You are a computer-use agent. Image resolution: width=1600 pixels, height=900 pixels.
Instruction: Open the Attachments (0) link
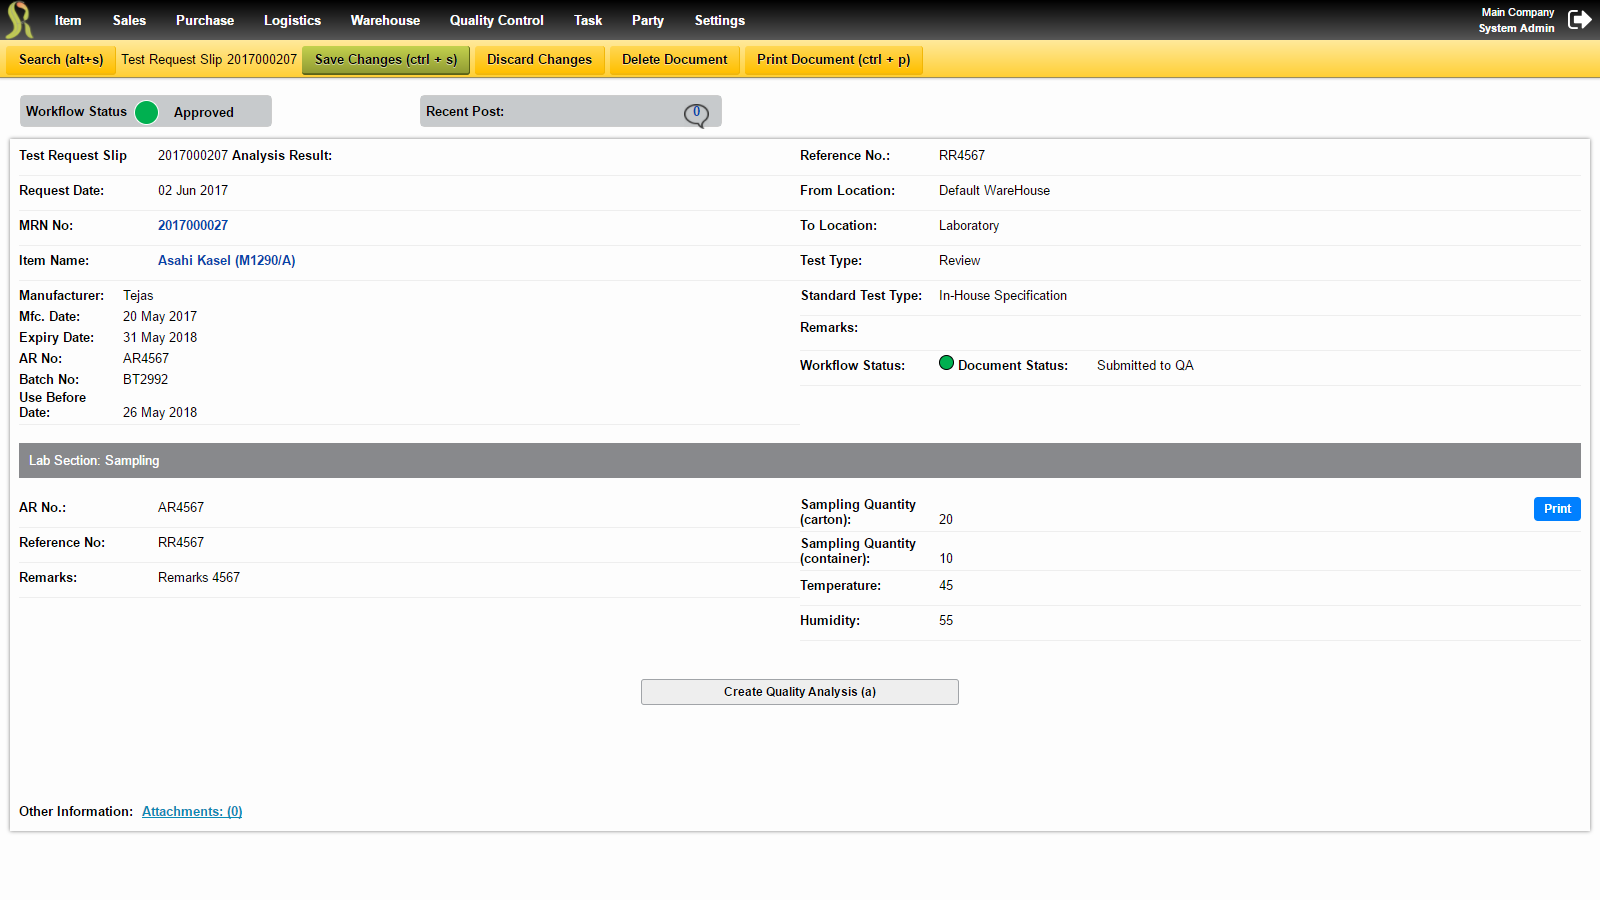(191, 811)
